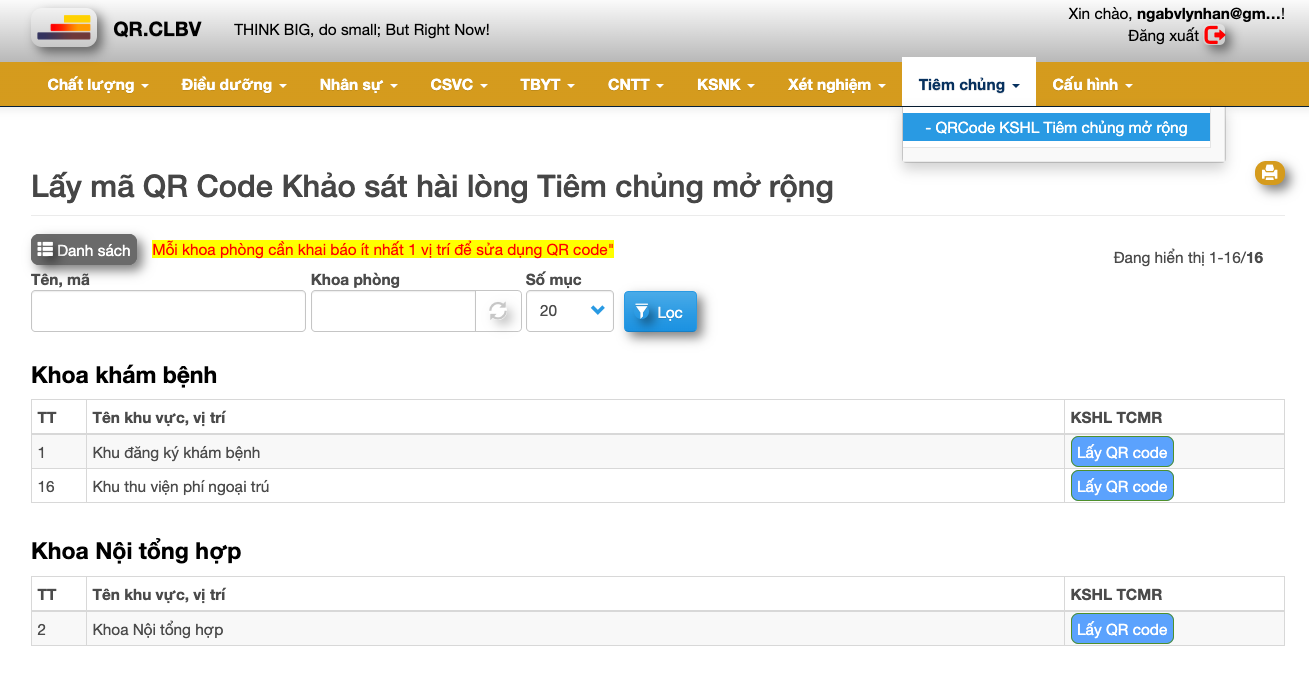Open the Xét nghiệm menu

tap(836, 85)
